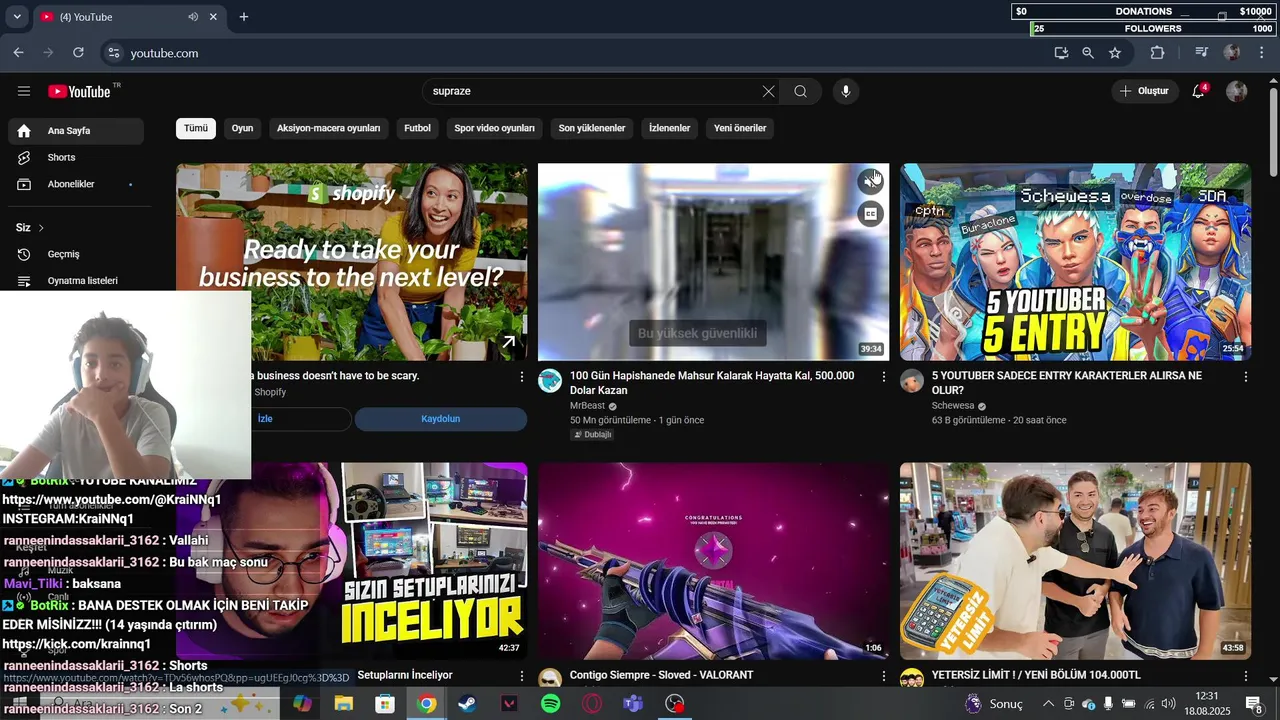
Task: Open more options for Schewesa video
Action: [1245, 377]
